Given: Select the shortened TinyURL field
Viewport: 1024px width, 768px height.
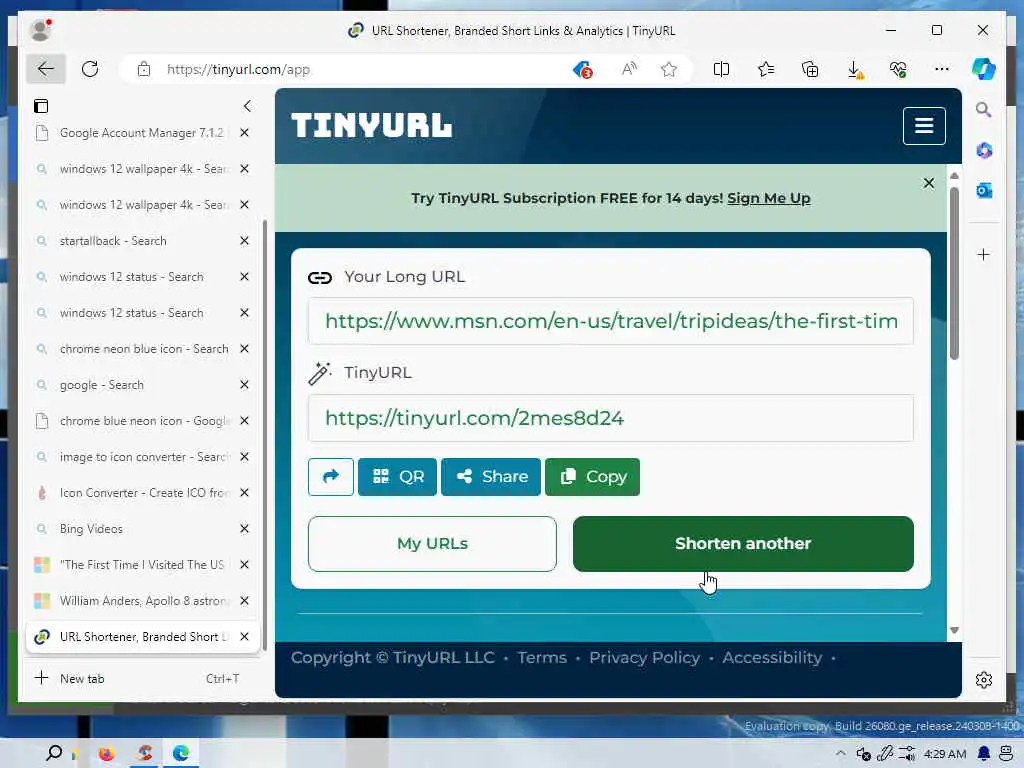Looking at the screenshot, I should pyautogui.click(x=611, y=418).
